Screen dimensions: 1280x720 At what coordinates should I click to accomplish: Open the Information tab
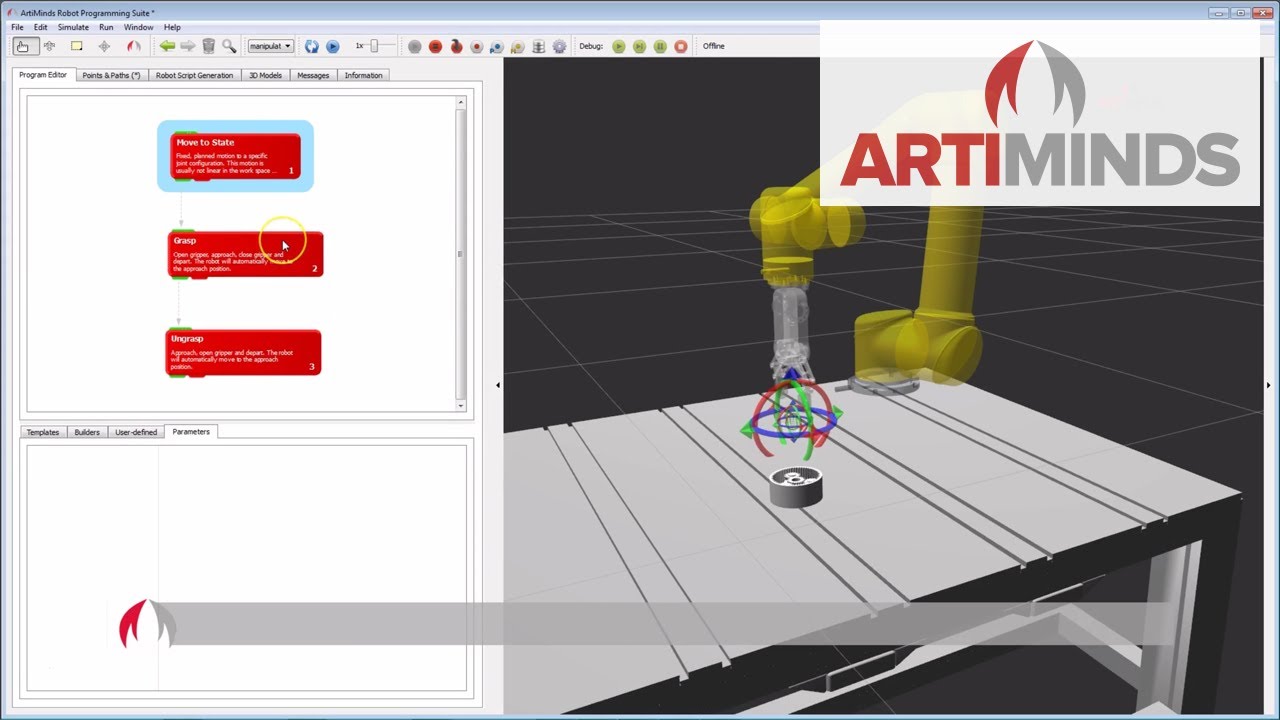(363, 75)
